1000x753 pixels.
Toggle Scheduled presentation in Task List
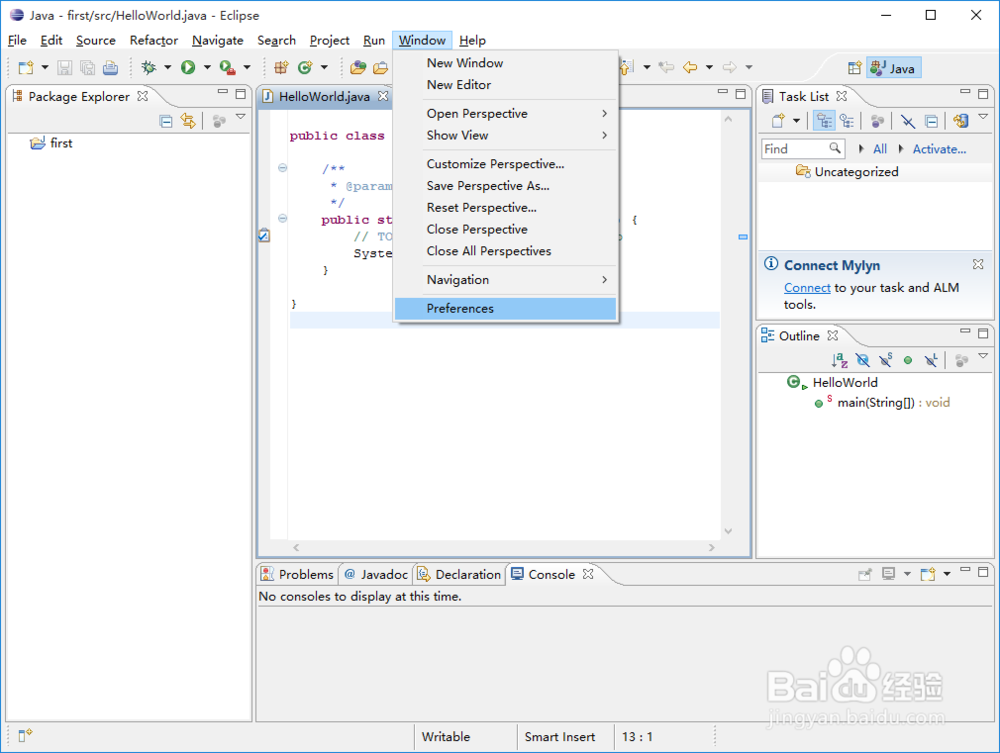point(847,121)
